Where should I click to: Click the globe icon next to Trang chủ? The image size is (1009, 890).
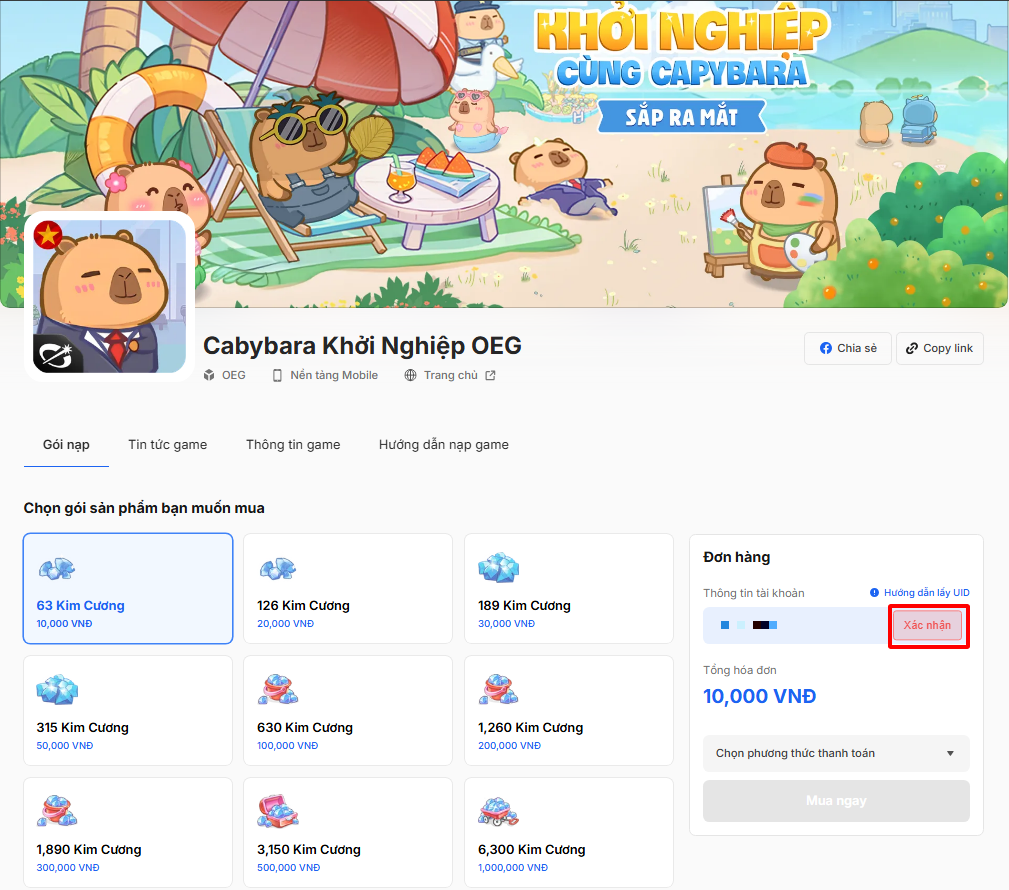(x=410, y=375)
